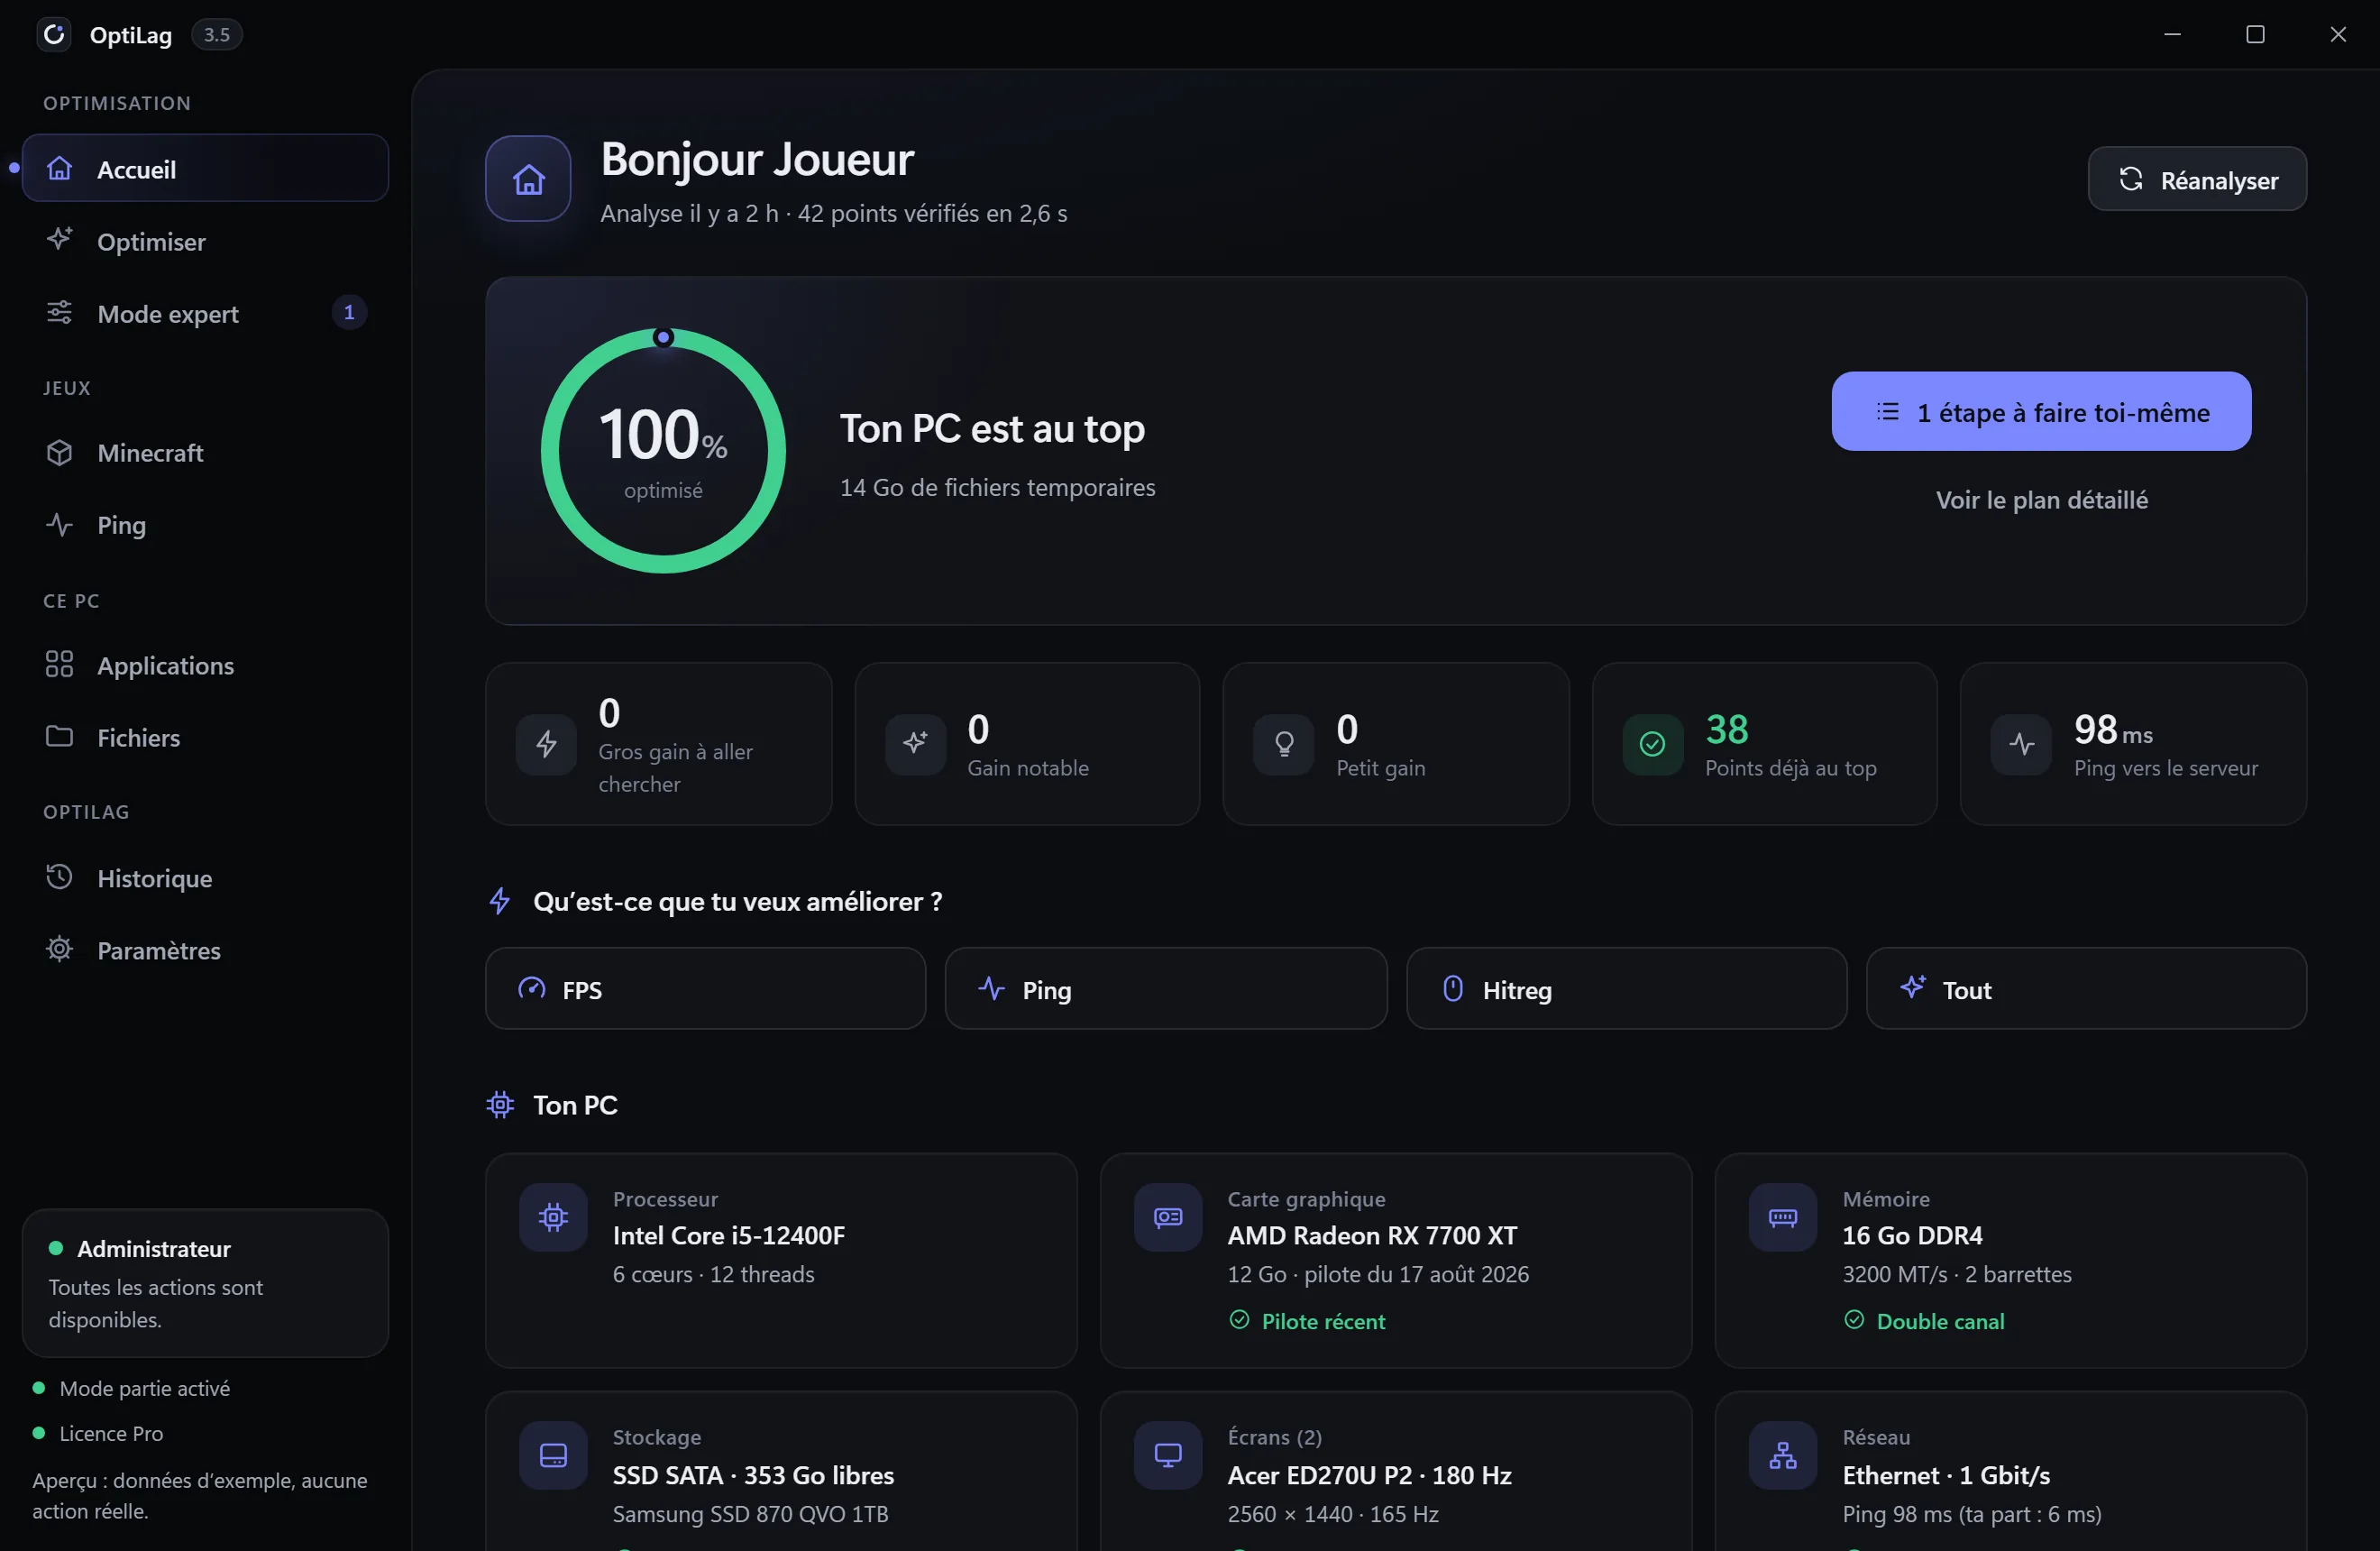Click the Réanalyser button
This screenshot has height=1551, width=2380.
tap(2197, 179)
